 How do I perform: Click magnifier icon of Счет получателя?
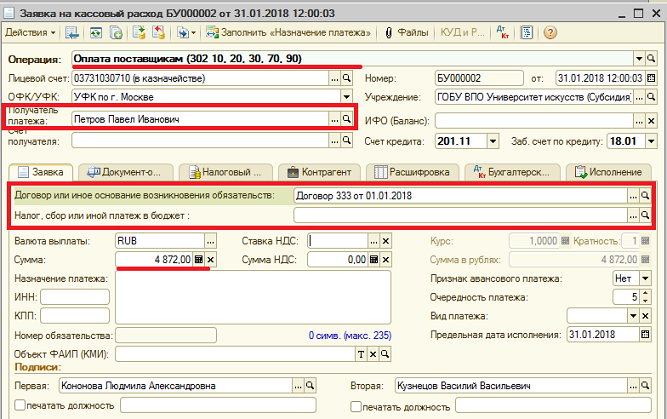tap(347, 140)
